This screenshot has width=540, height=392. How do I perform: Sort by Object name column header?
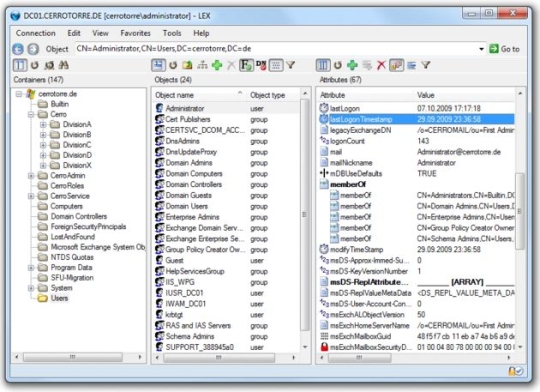[199, 95]
